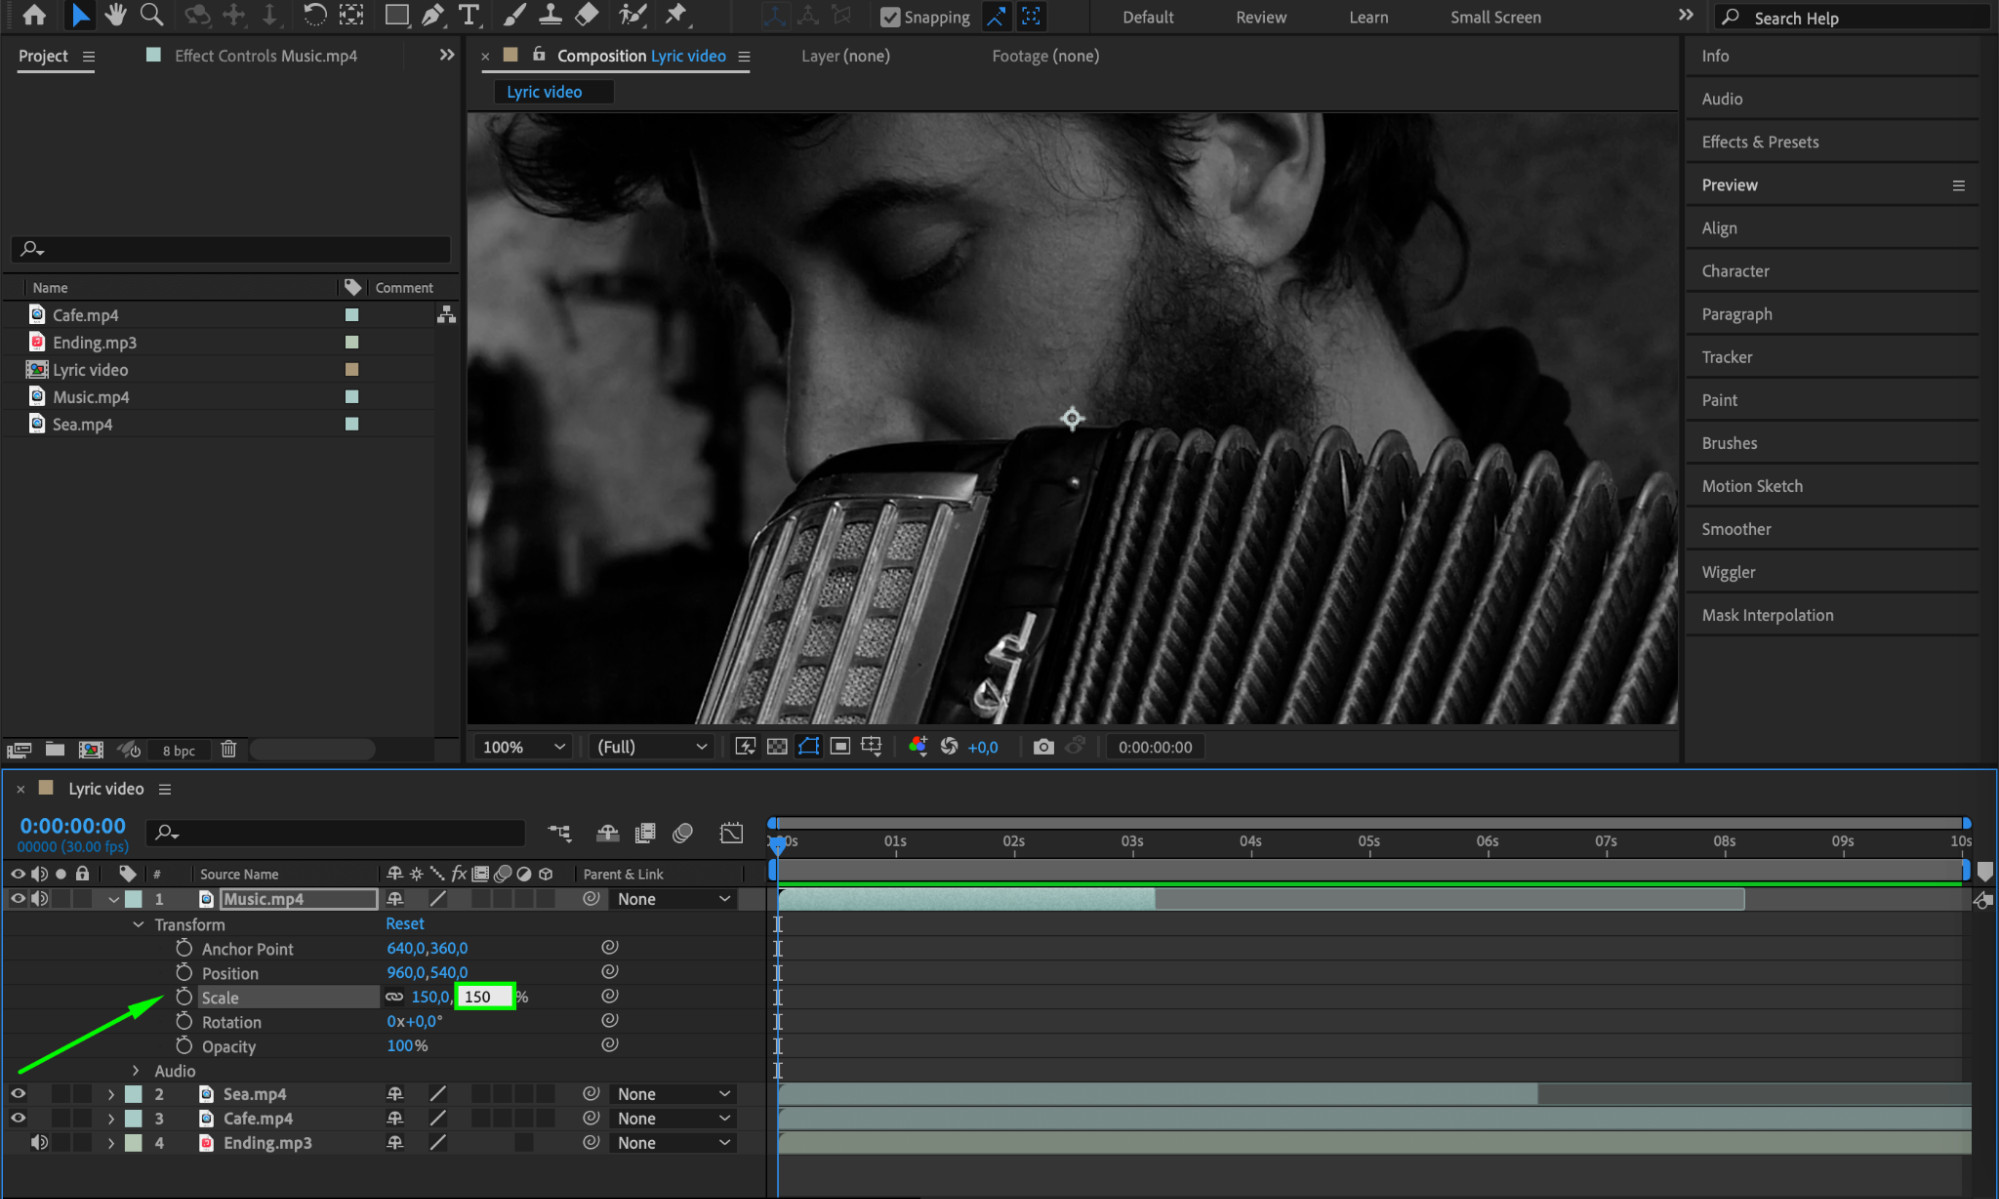
Task: Hide the Sea.mp4 layer video
Action: tap(18, 1094)
